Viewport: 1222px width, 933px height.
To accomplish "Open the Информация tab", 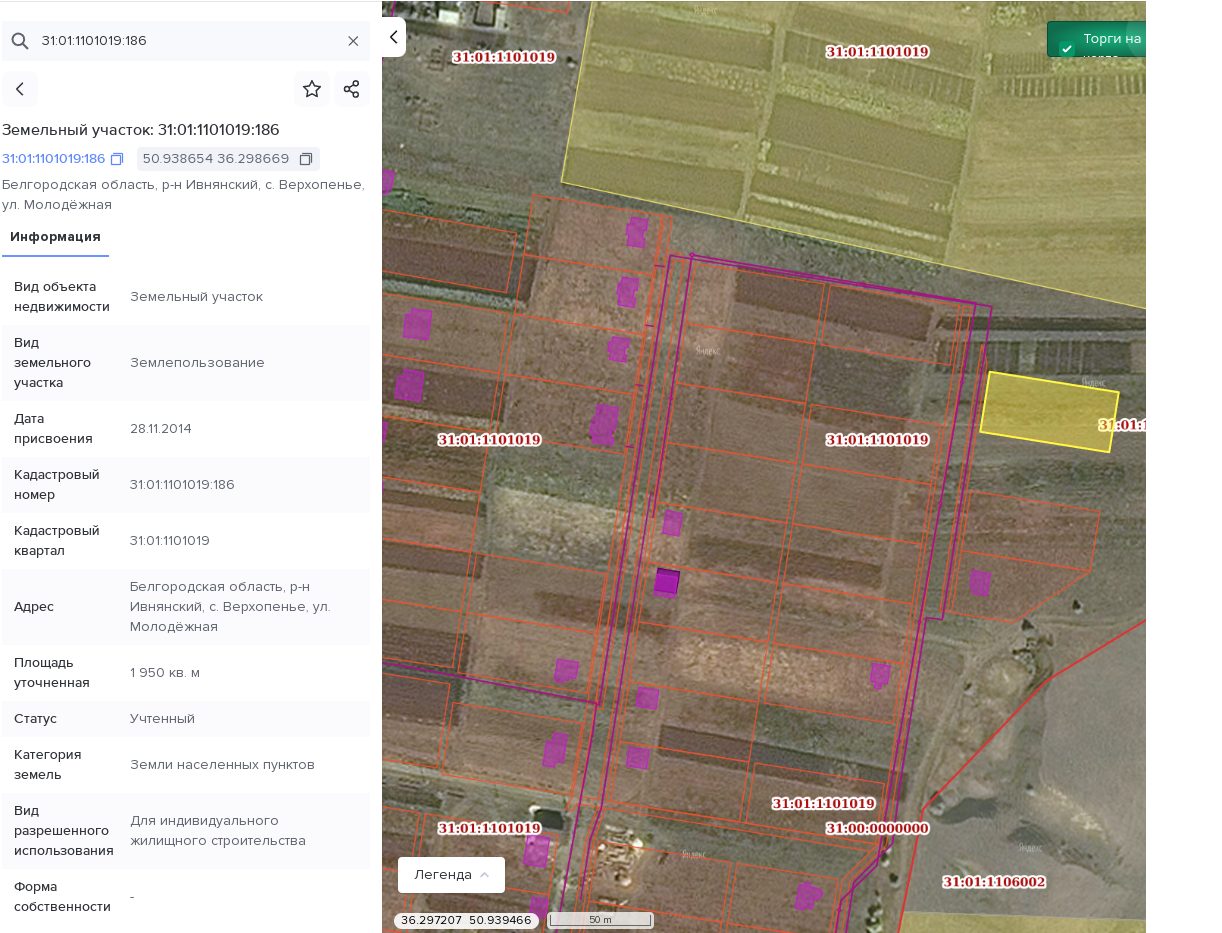I will [55, 237].
